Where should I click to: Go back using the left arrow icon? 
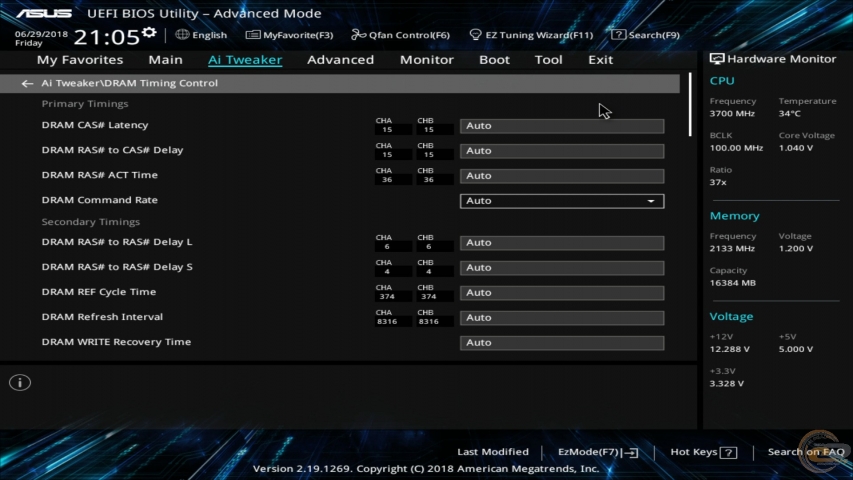[27, 83]
